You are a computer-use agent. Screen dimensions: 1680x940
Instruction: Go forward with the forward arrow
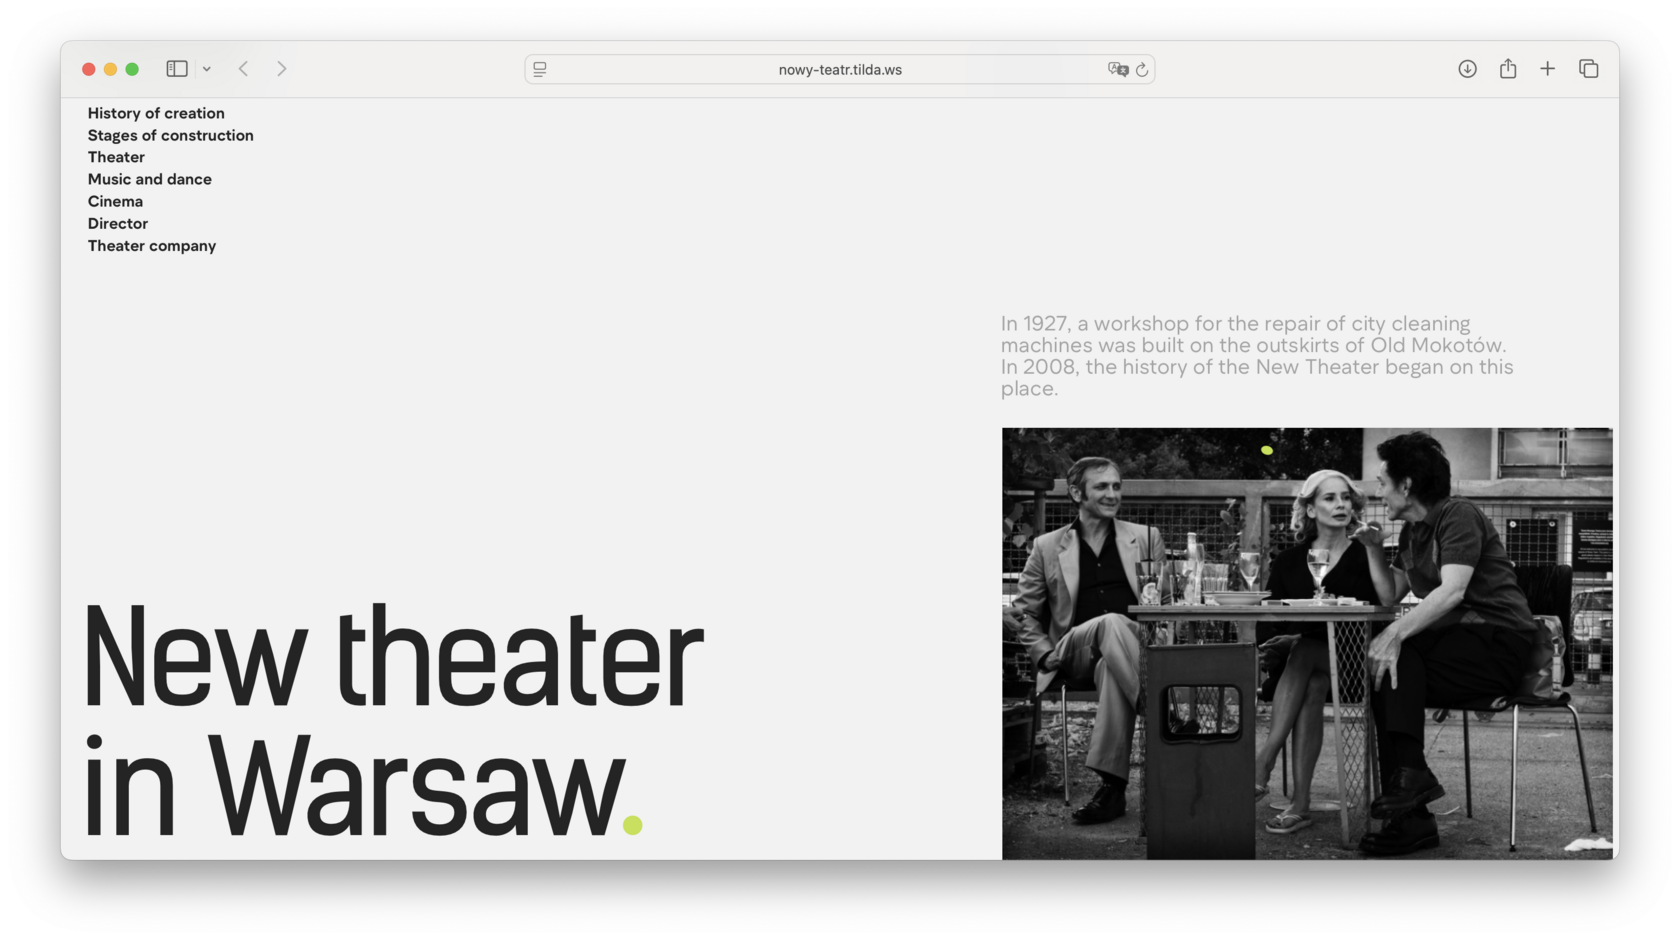point(281,68)
